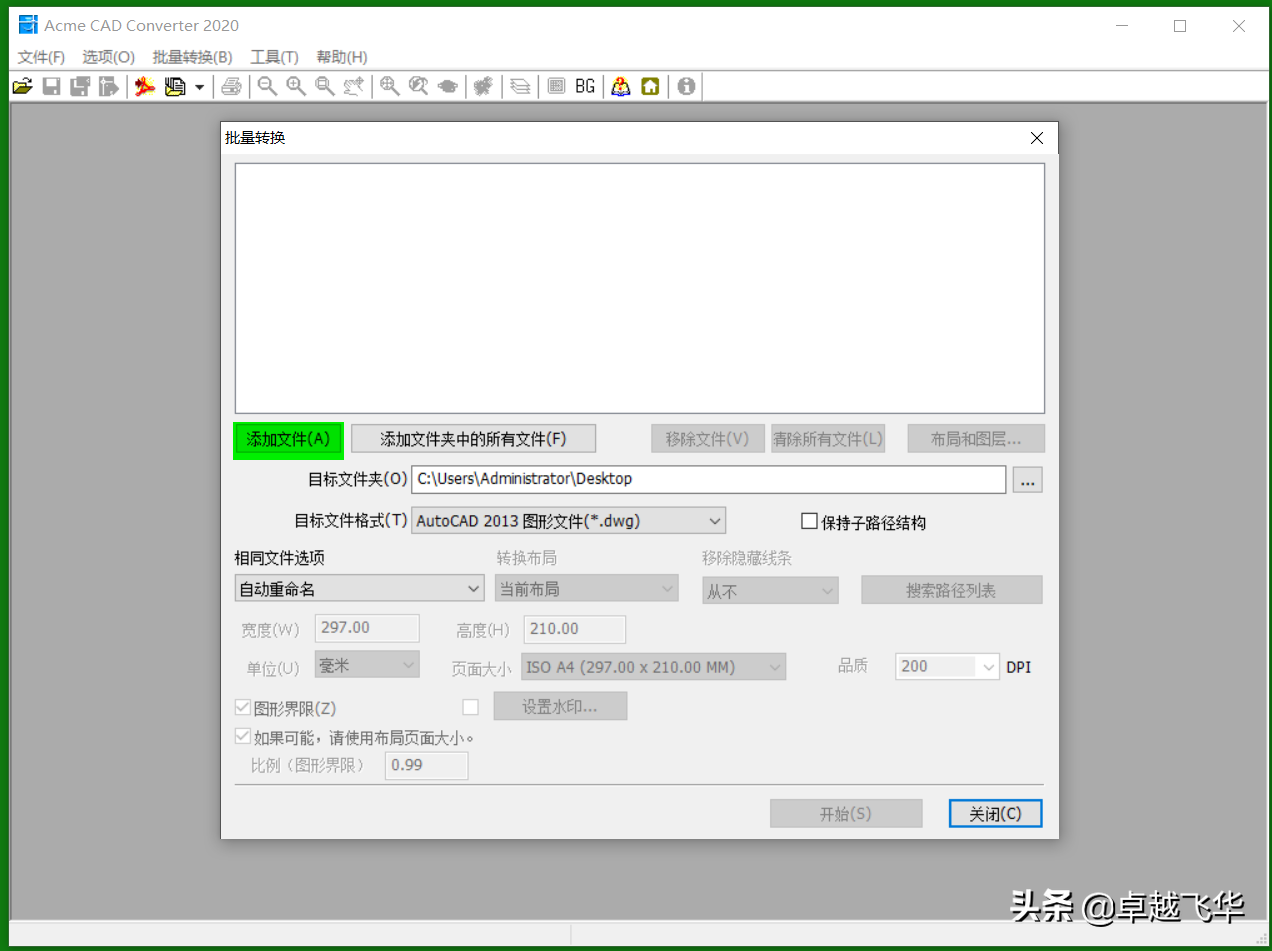Click the 开始(S) button

[846, 814]
